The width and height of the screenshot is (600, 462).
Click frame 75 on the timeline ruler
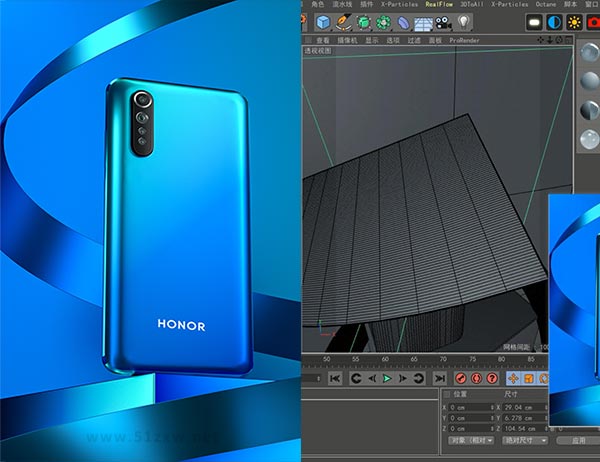pos(473,359)
